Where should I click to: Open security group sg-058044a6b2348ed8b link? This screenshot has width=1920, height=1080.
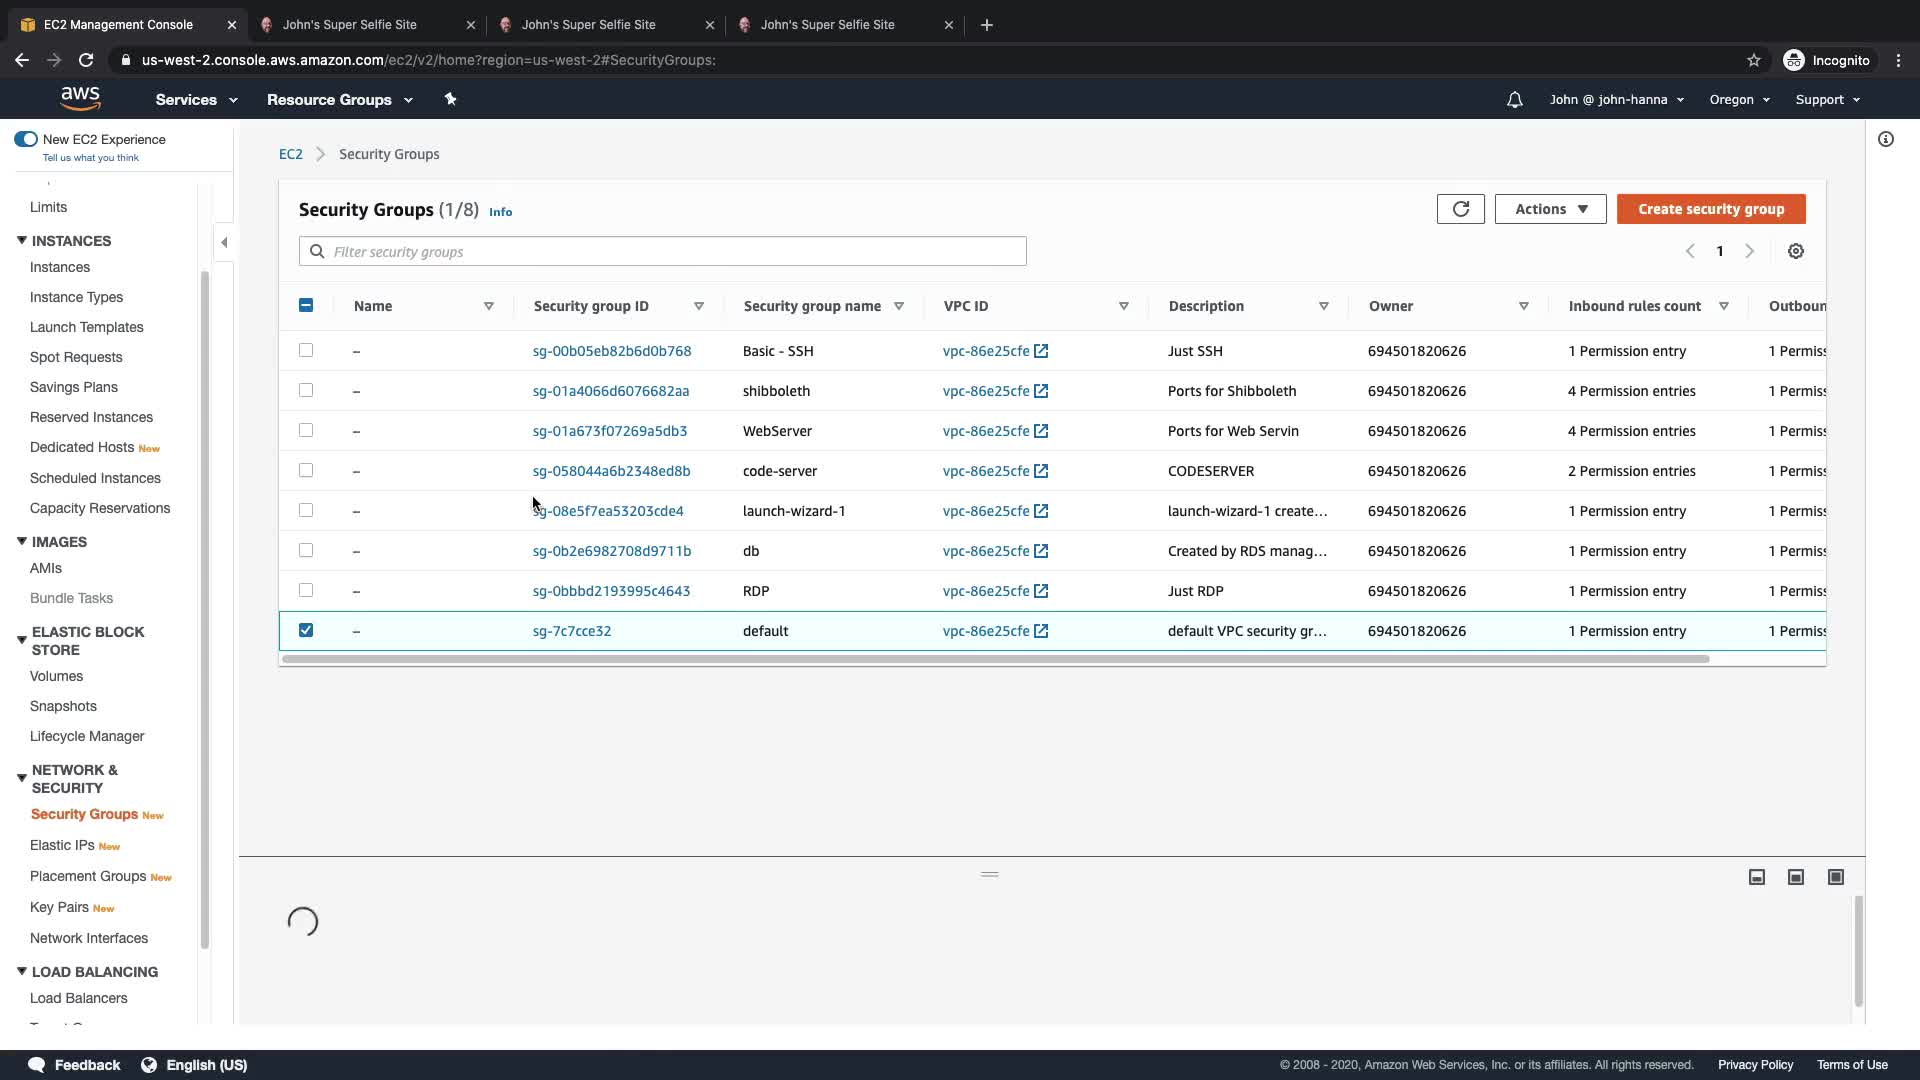coord(611,471)
